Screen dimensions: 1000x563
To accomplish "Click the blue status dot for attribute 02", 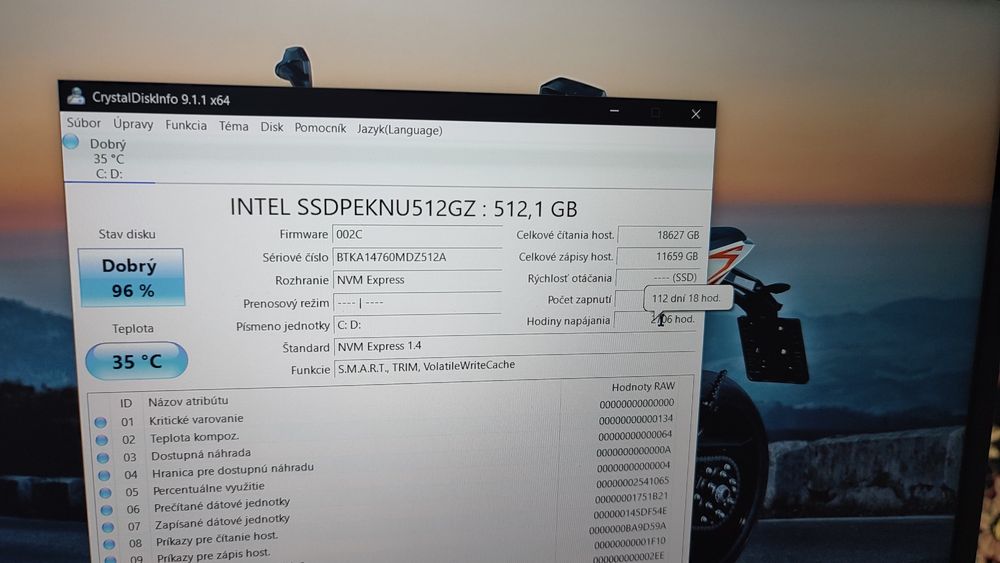I will (x=101, y=440).
